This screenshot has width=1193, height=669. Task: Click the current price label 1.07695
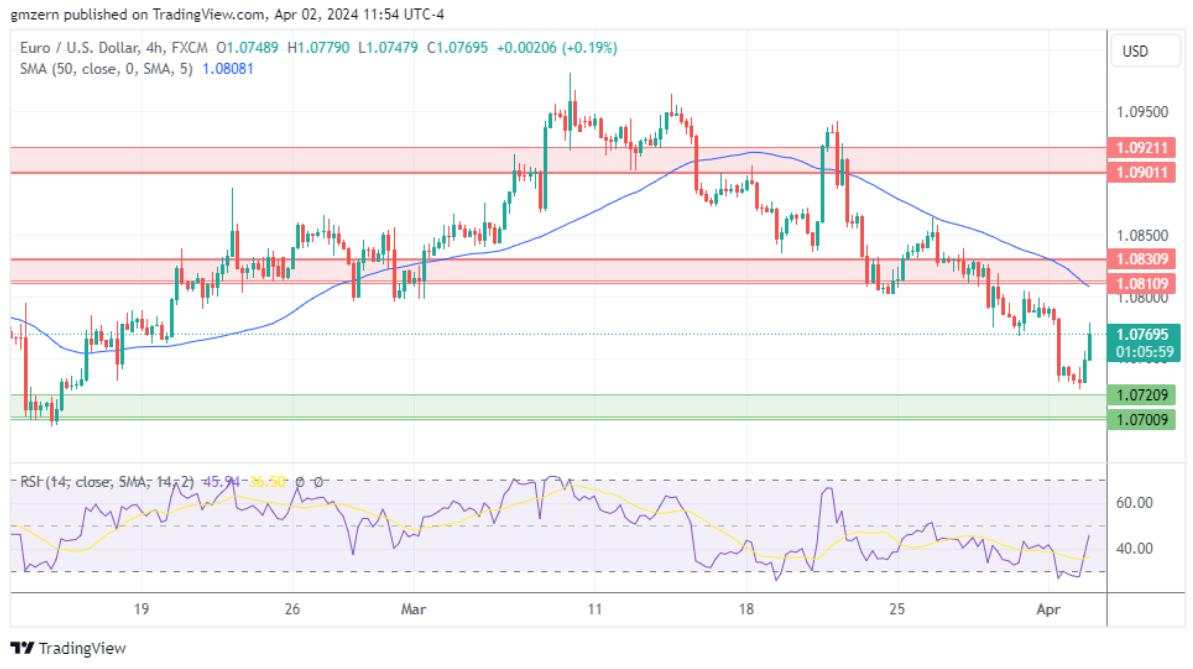click(x=1142, y=335)
